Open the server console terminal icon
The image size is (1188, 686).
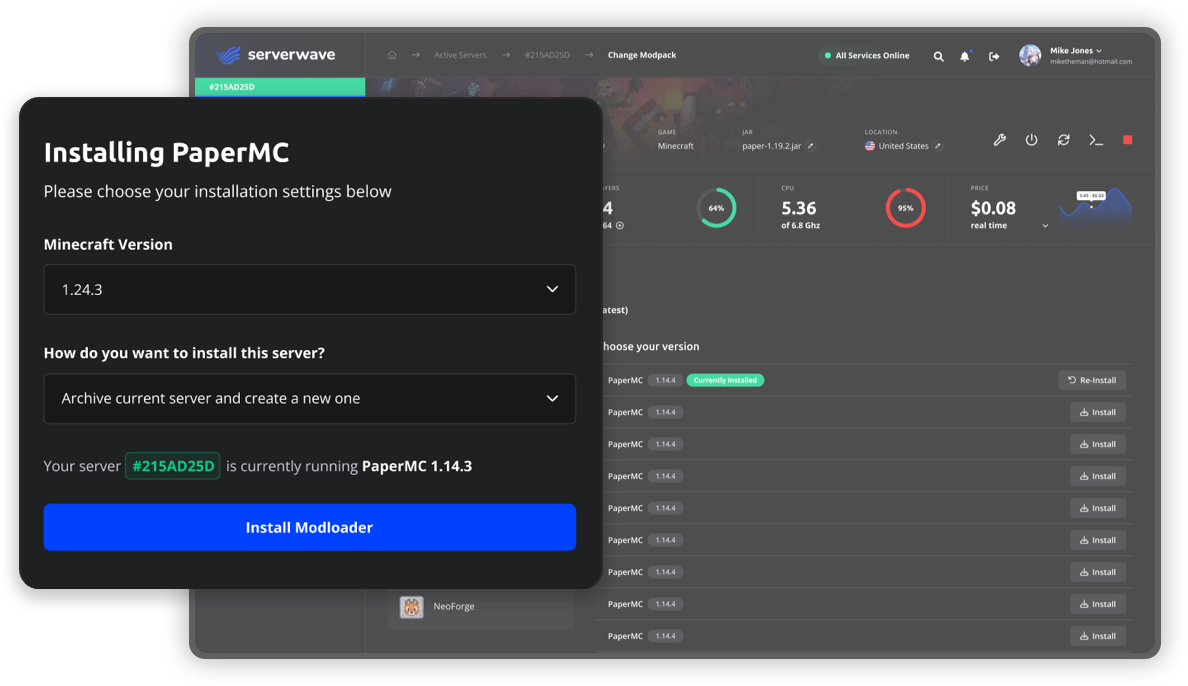pos(1096,140)
